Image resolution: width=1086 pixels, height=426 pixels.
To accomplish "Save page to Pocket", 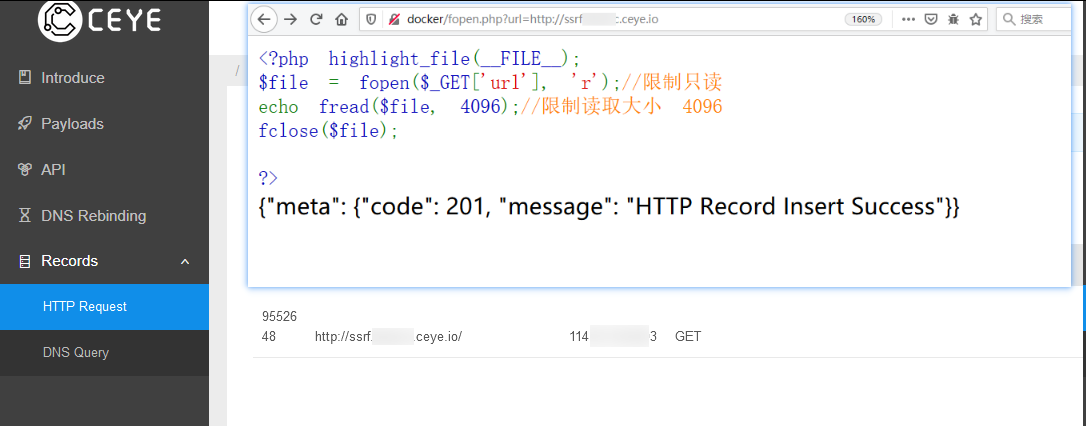I will 931,19.
